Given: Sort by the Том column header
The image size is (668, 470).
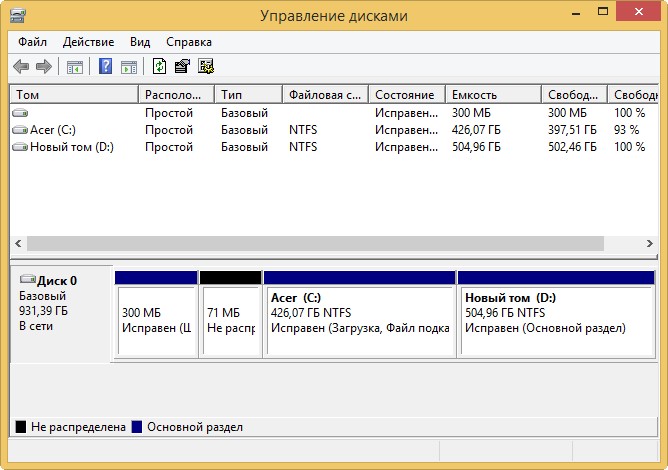Looking at the screenshot, I should coord(72,95).
